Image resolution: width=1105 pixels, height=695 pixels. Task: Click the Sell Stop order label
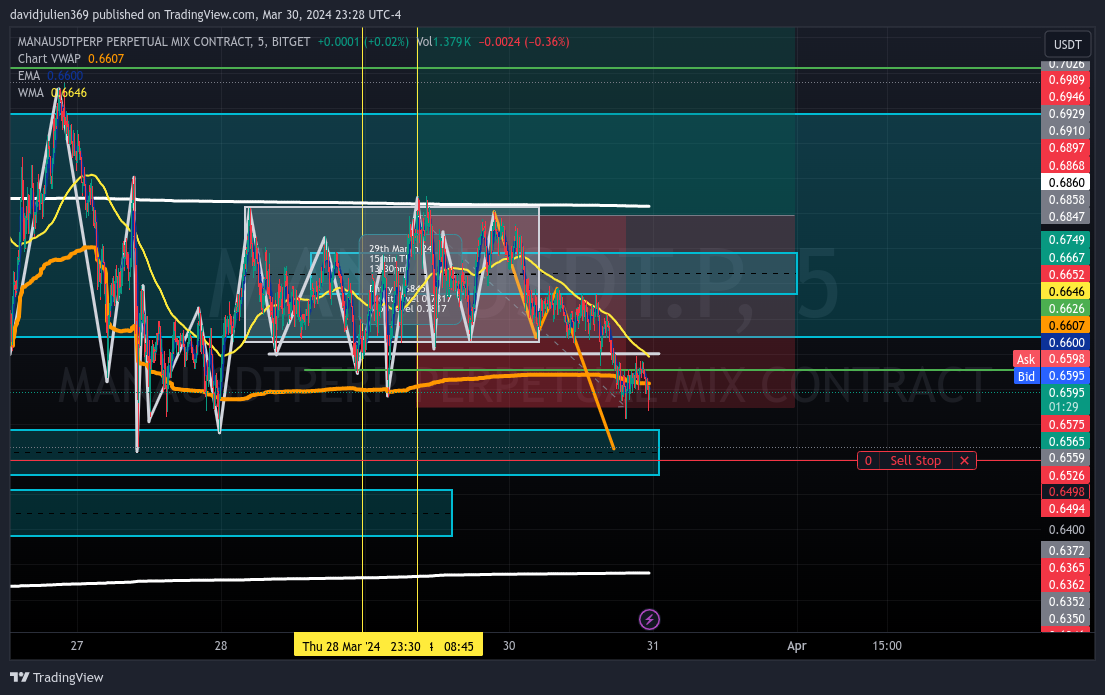pyautogui.click(x=915, y=460)
